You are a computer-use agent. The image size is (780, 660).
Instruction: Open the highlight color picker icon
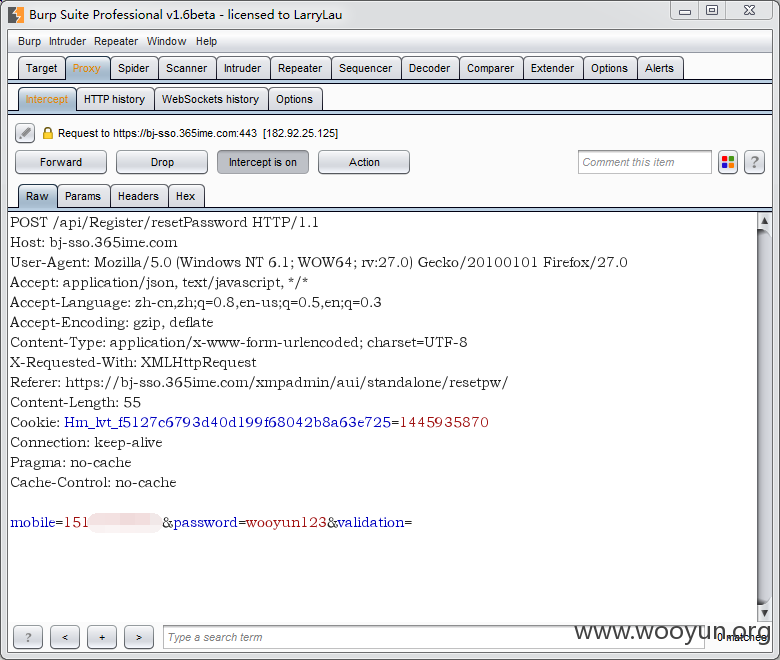coord(728,162)
